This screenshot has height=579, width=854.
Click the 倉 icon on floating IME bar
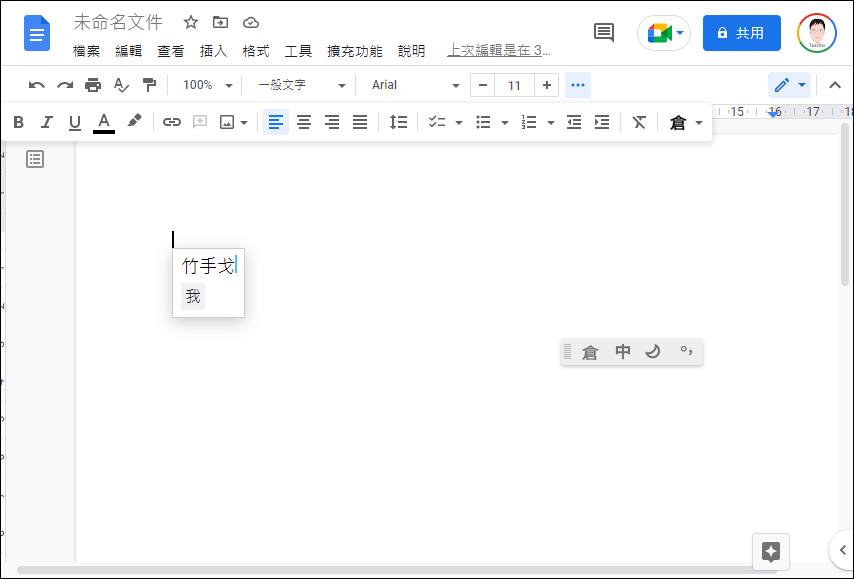pyautogui.click(x=590, y=352)
